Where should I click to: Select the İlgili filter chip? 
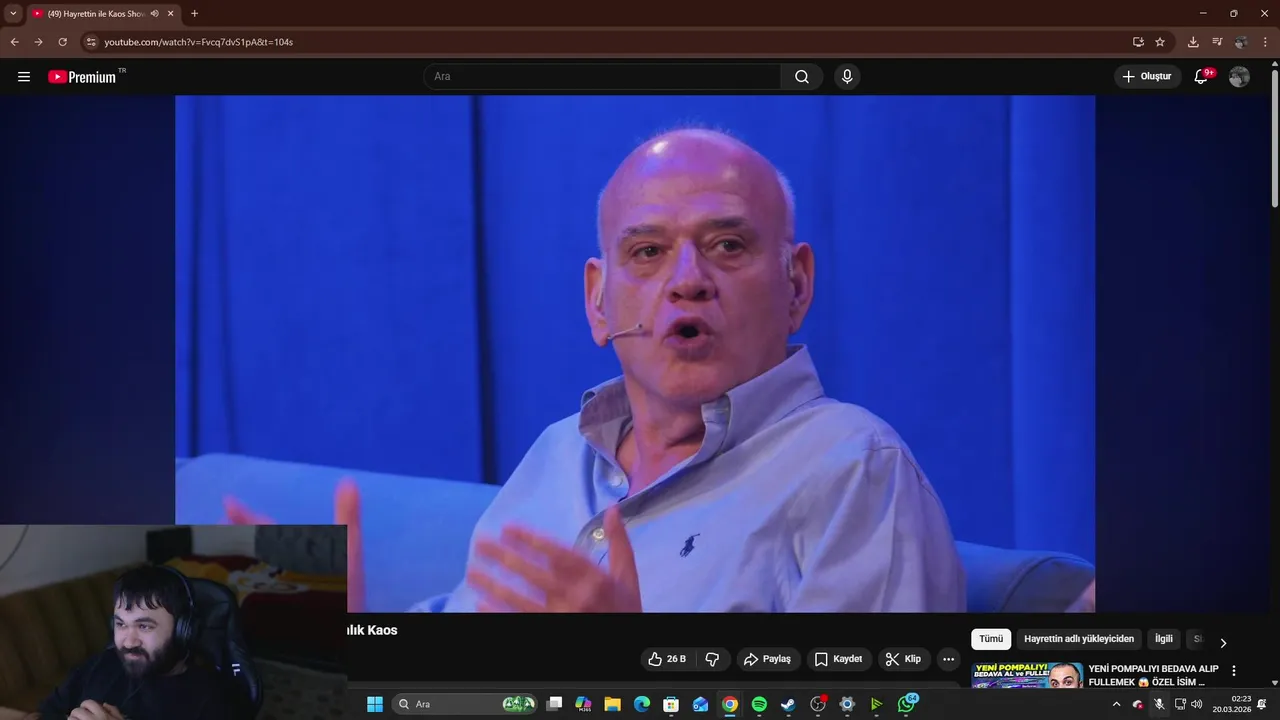[1164, 639]
